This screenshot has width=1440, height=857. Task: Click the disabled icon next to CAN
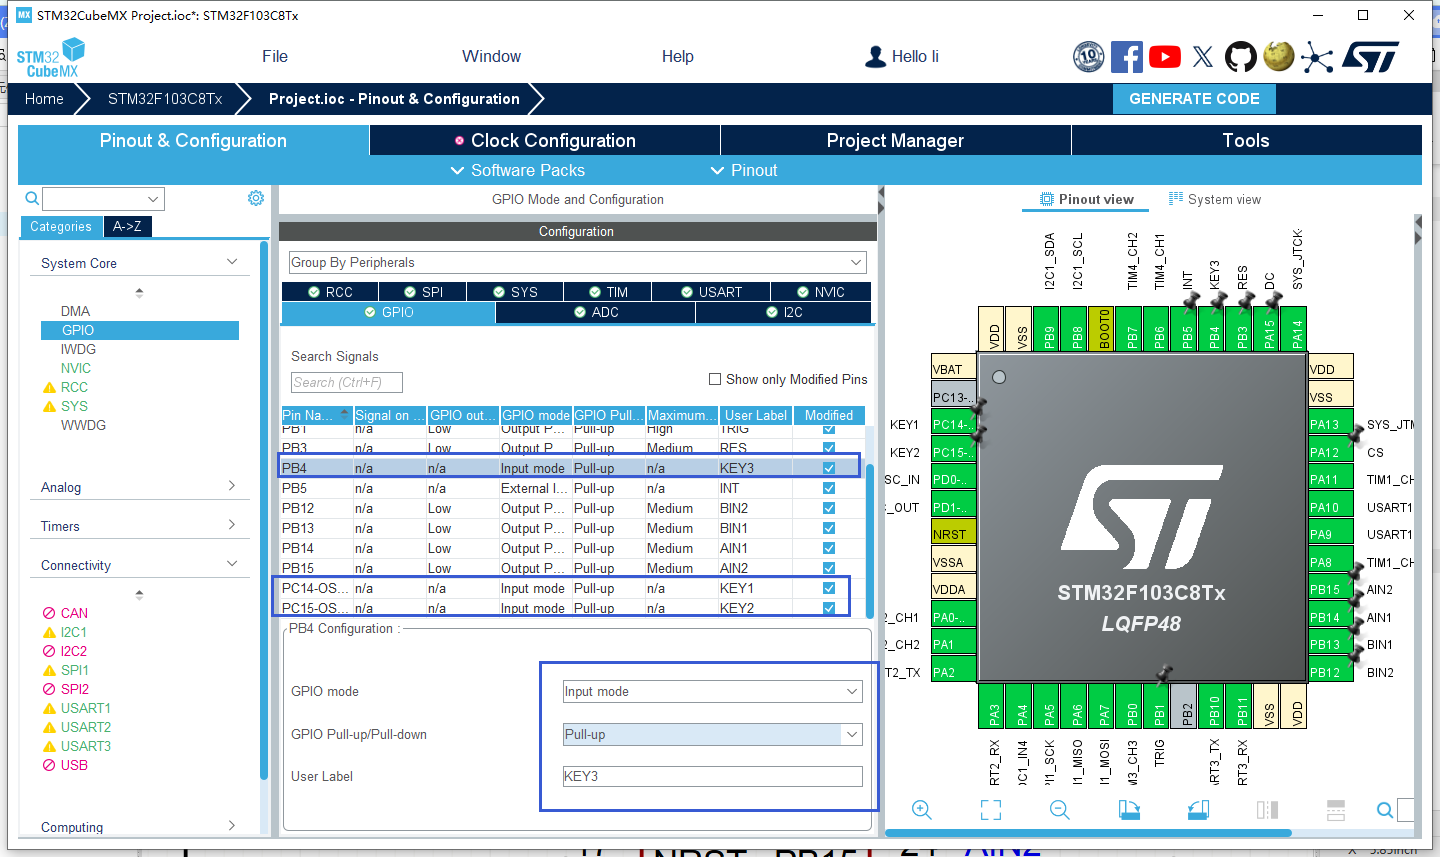tap(49, 613)
